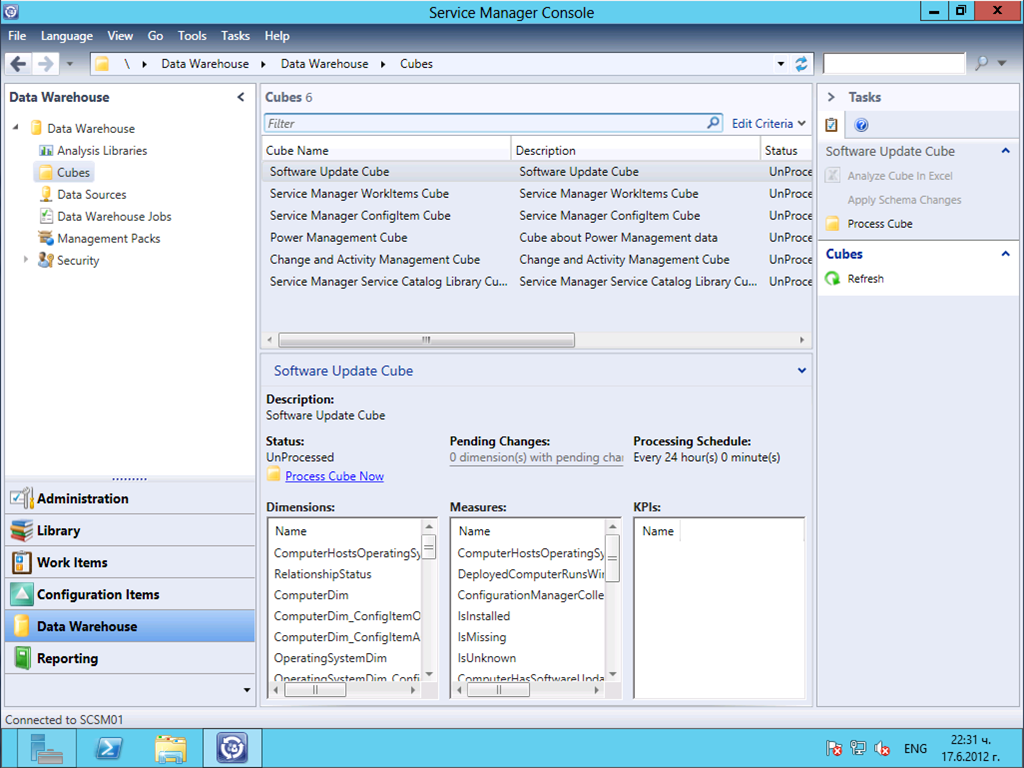Open the Tasks menu

coord(235,36)
